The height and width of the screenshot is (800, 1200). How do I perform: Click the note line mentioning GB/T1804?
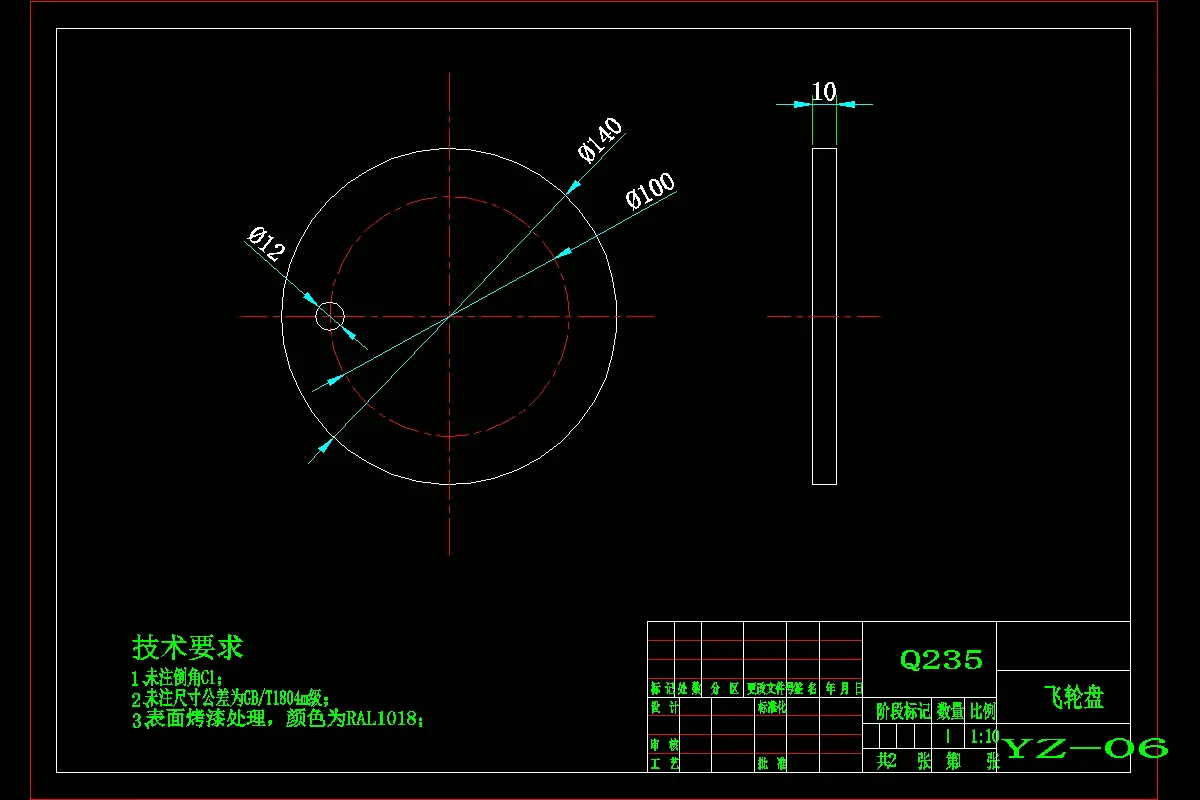(232, 698)
